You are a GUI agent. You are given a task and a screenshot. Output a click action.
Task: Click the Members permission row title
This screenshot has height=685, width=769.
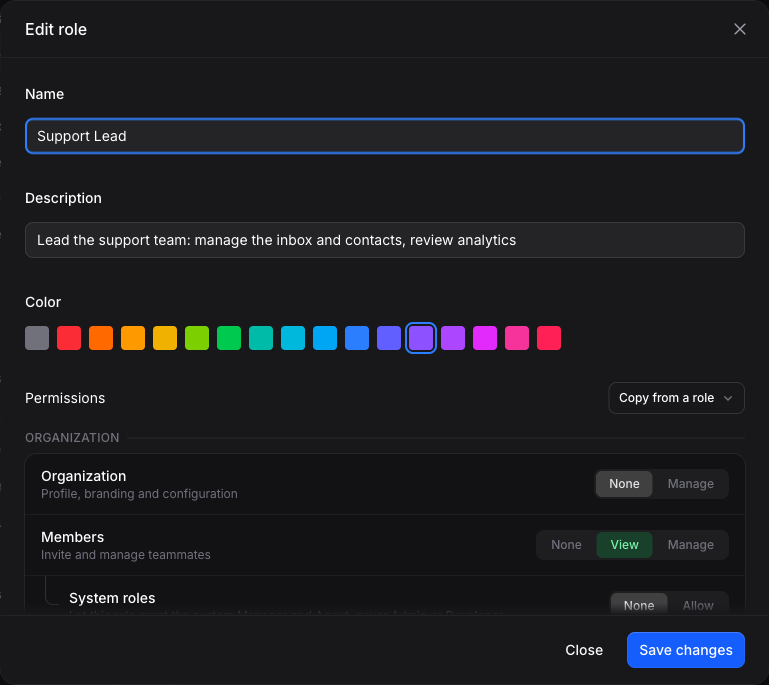(73, 537)
